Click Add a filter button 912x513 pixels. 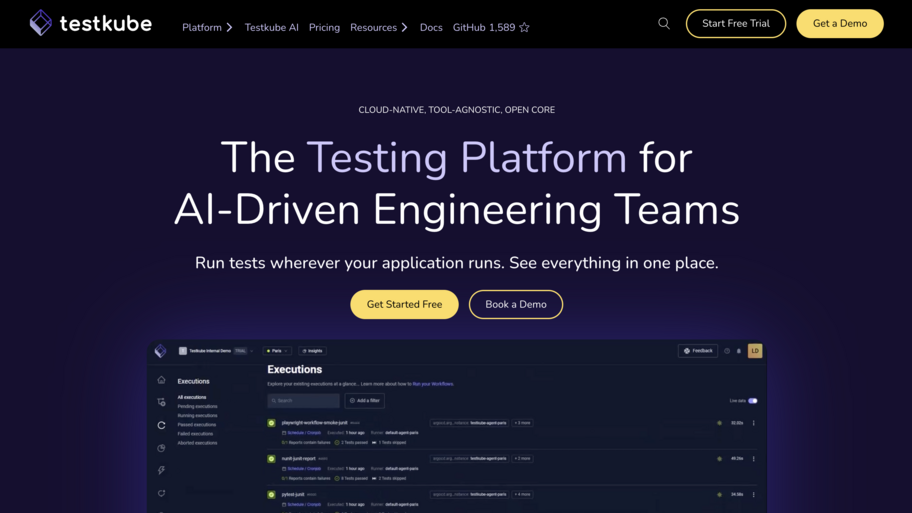pos(365,401)
